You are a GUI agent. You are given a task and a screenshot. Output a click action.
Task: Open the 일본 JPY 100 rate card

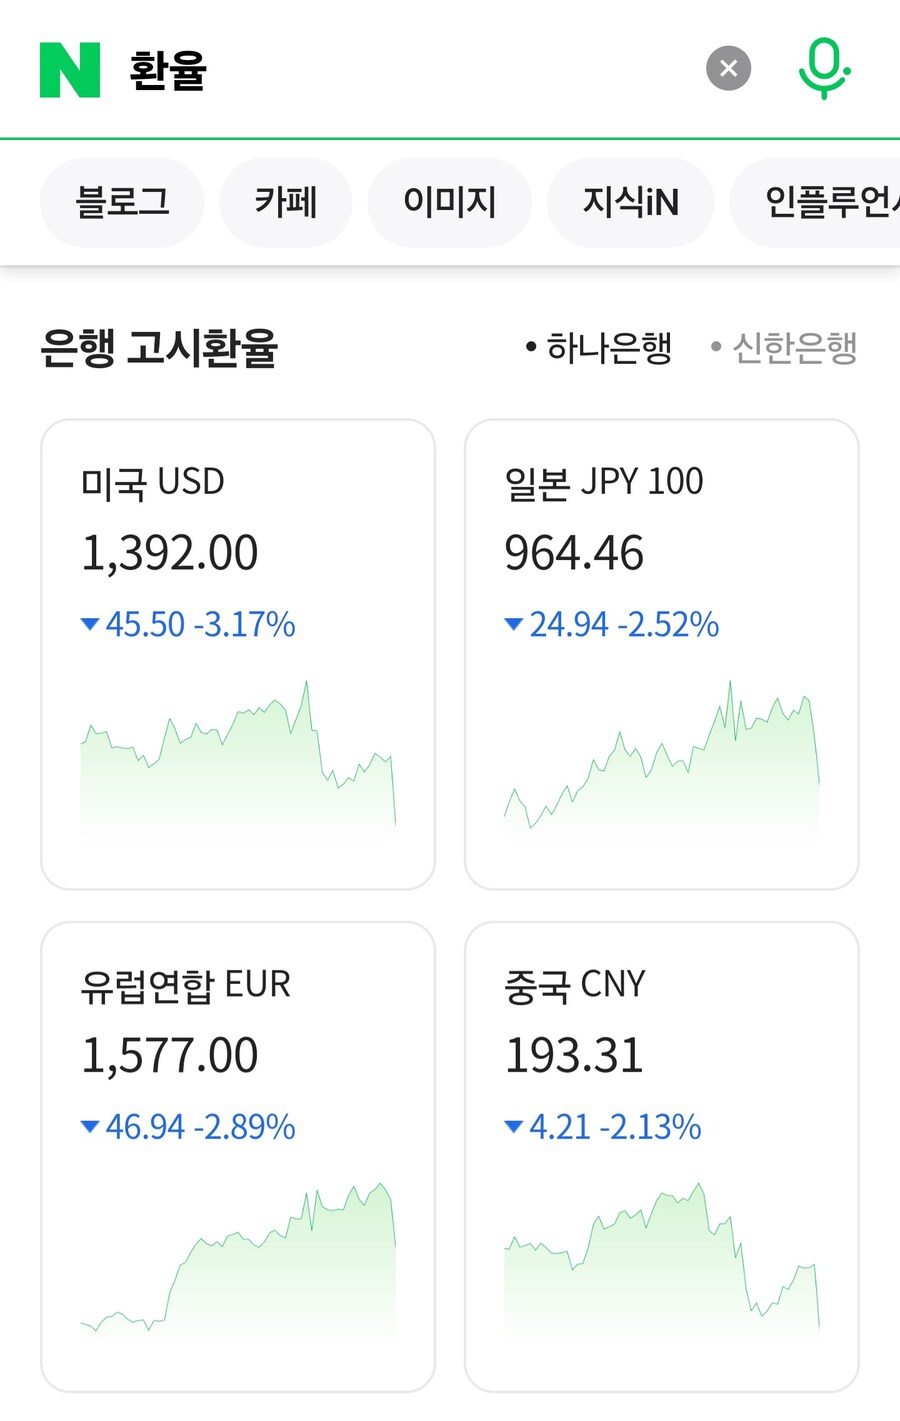tap(662, 654)
